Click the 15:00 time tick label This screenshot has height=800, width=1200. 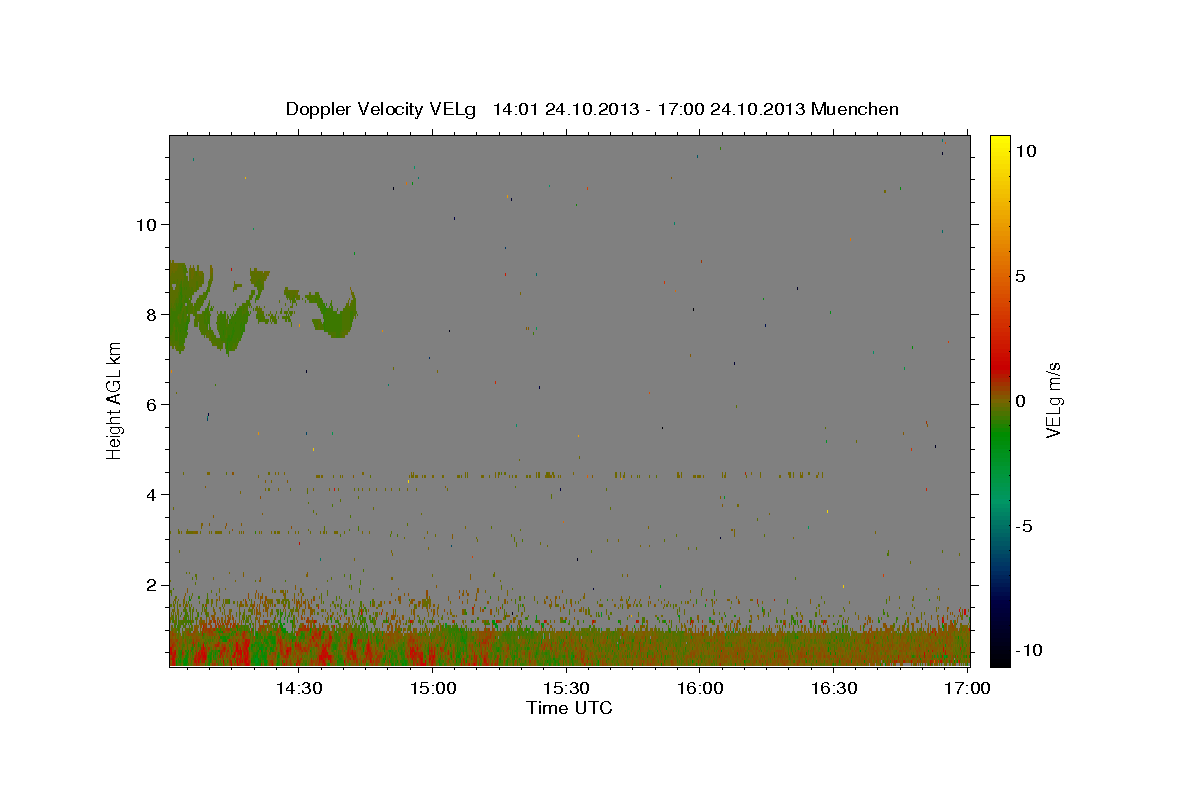432,688
